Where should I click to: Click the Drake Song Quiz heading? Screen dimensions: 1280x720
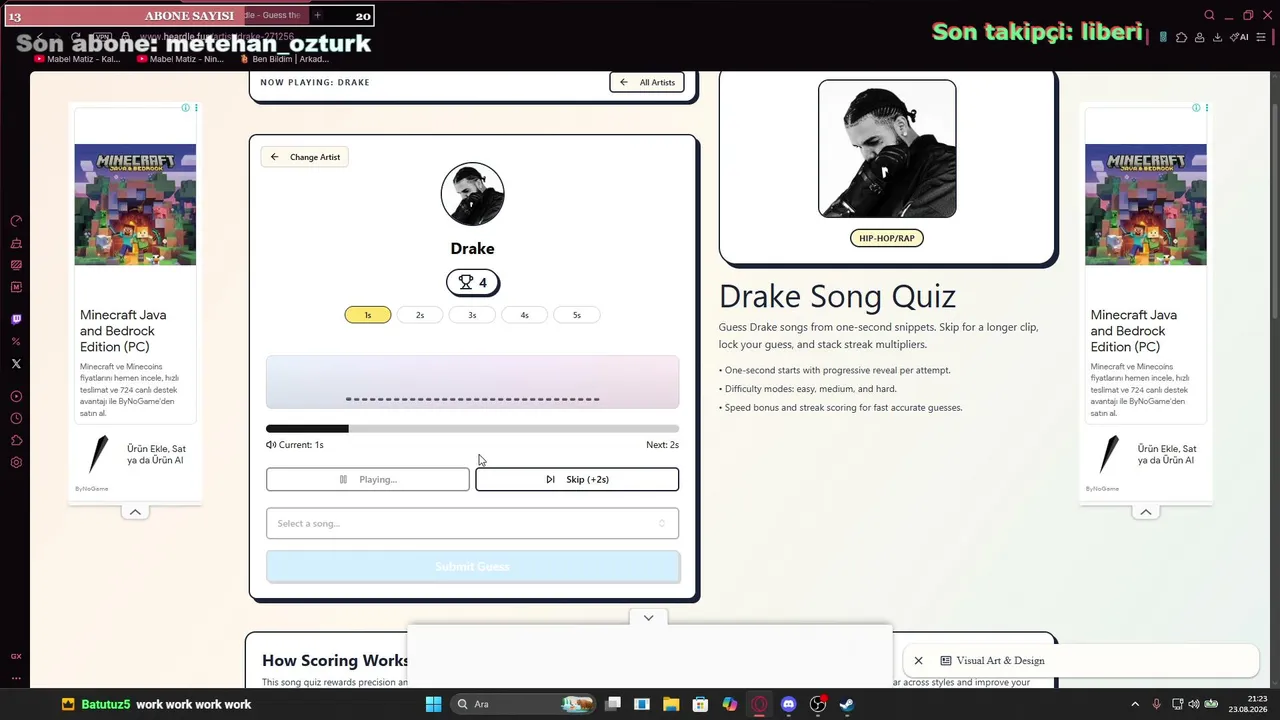[x=837, y=296]
